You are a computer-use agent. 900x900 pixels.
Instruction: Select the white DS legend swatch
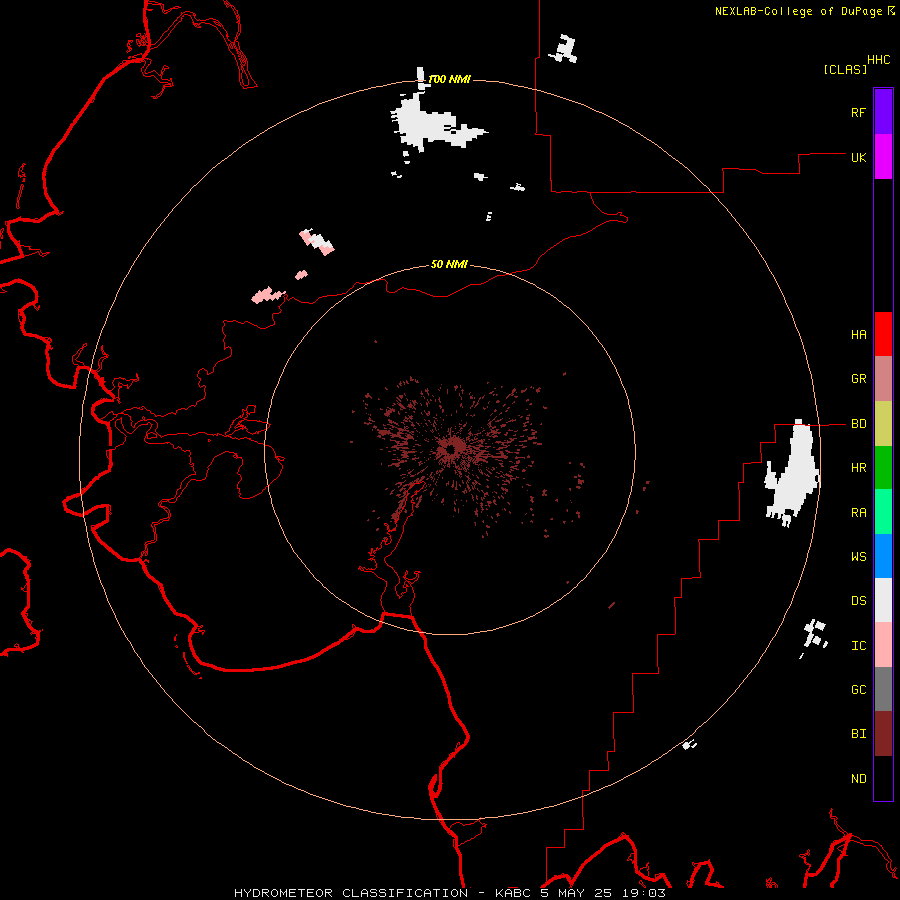[x=883, y=600]
